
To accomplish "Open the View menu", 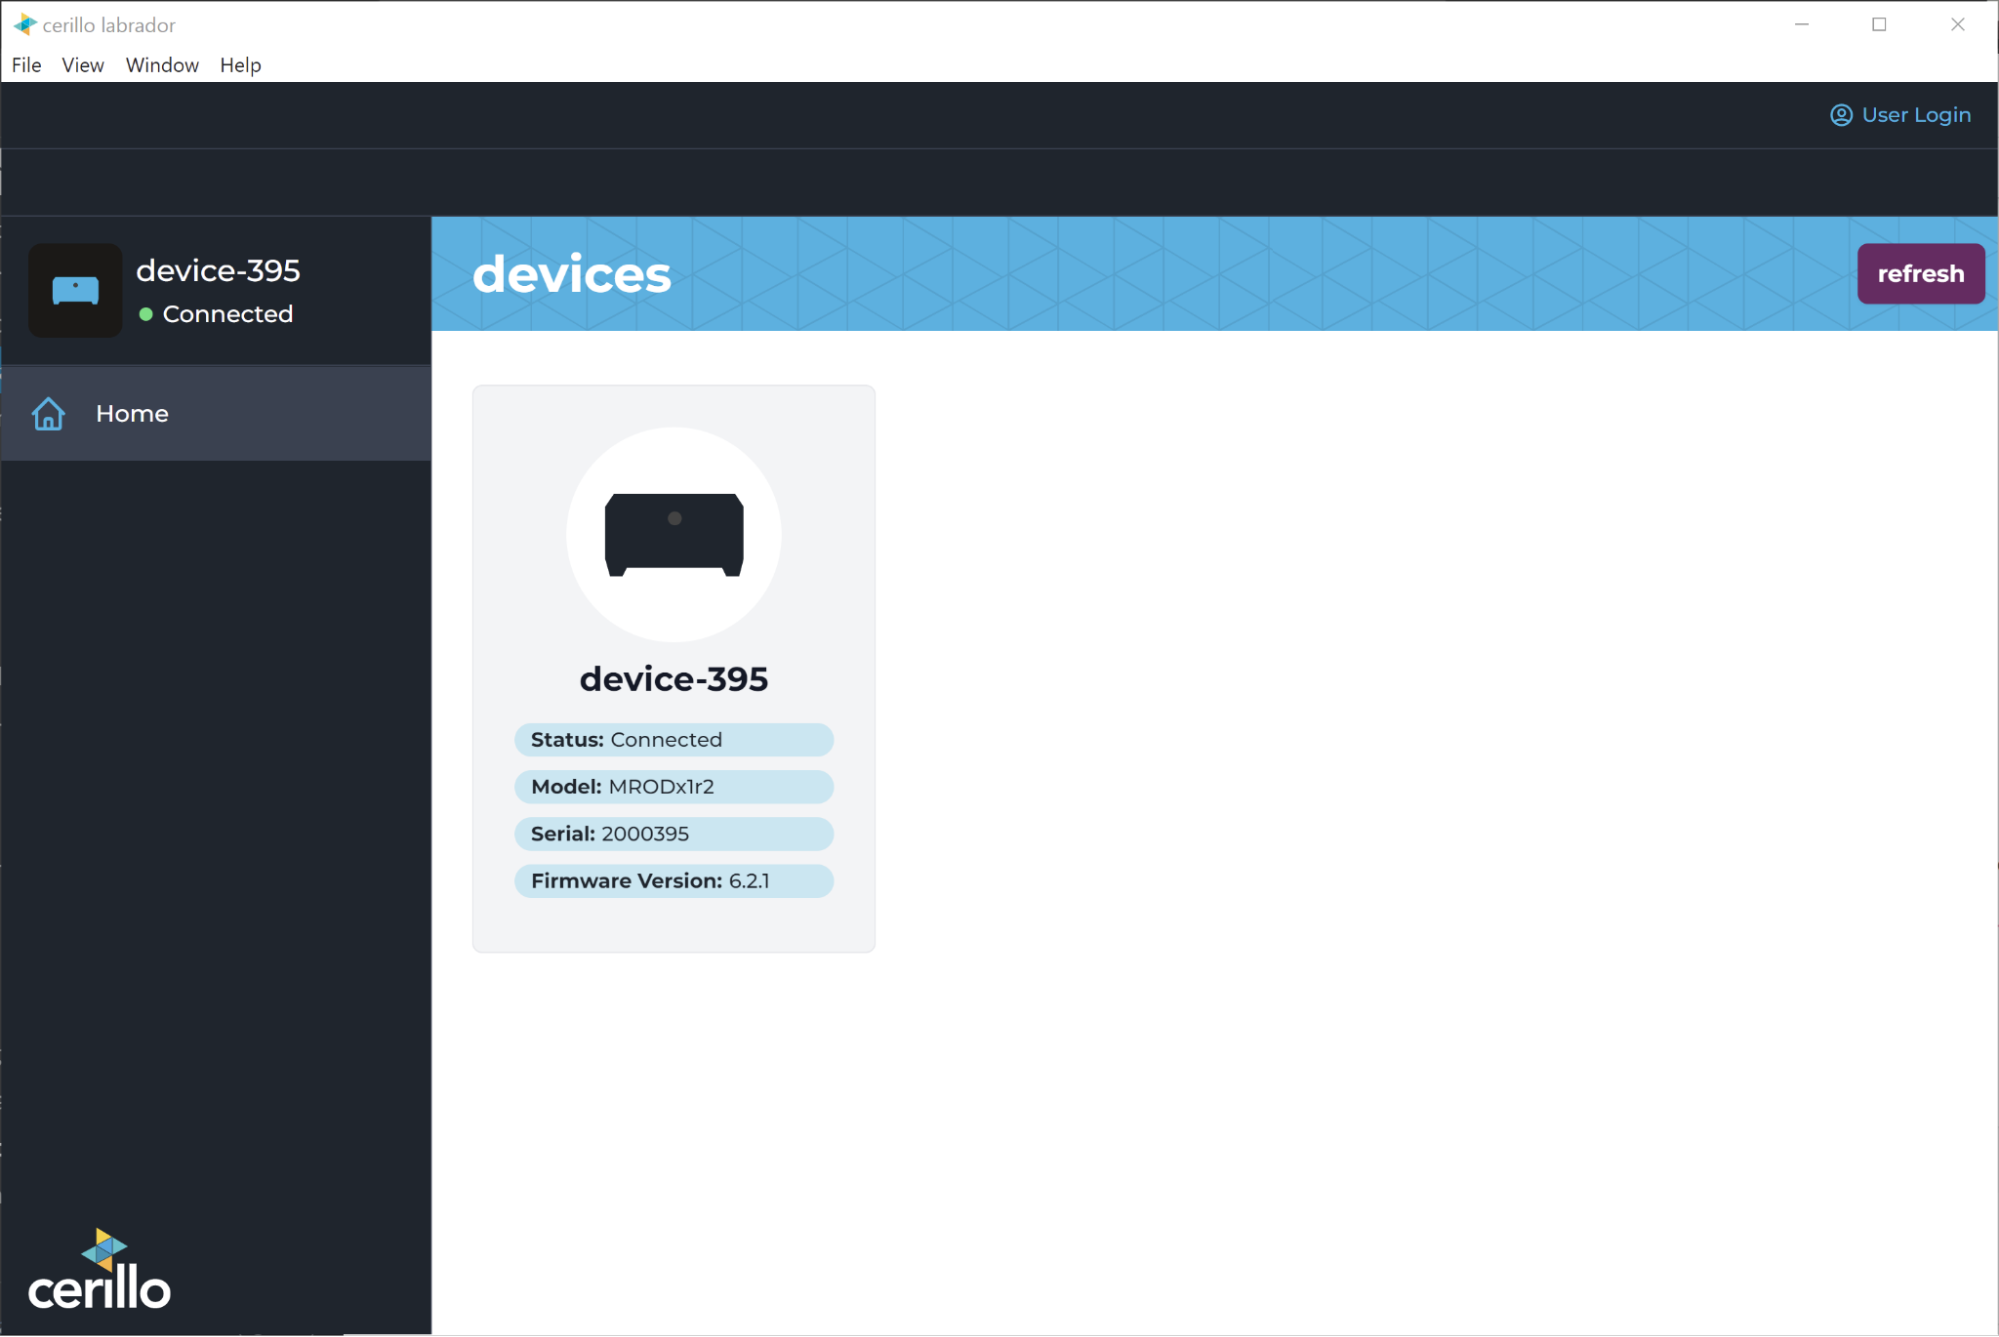I will [x=82, y=65].
